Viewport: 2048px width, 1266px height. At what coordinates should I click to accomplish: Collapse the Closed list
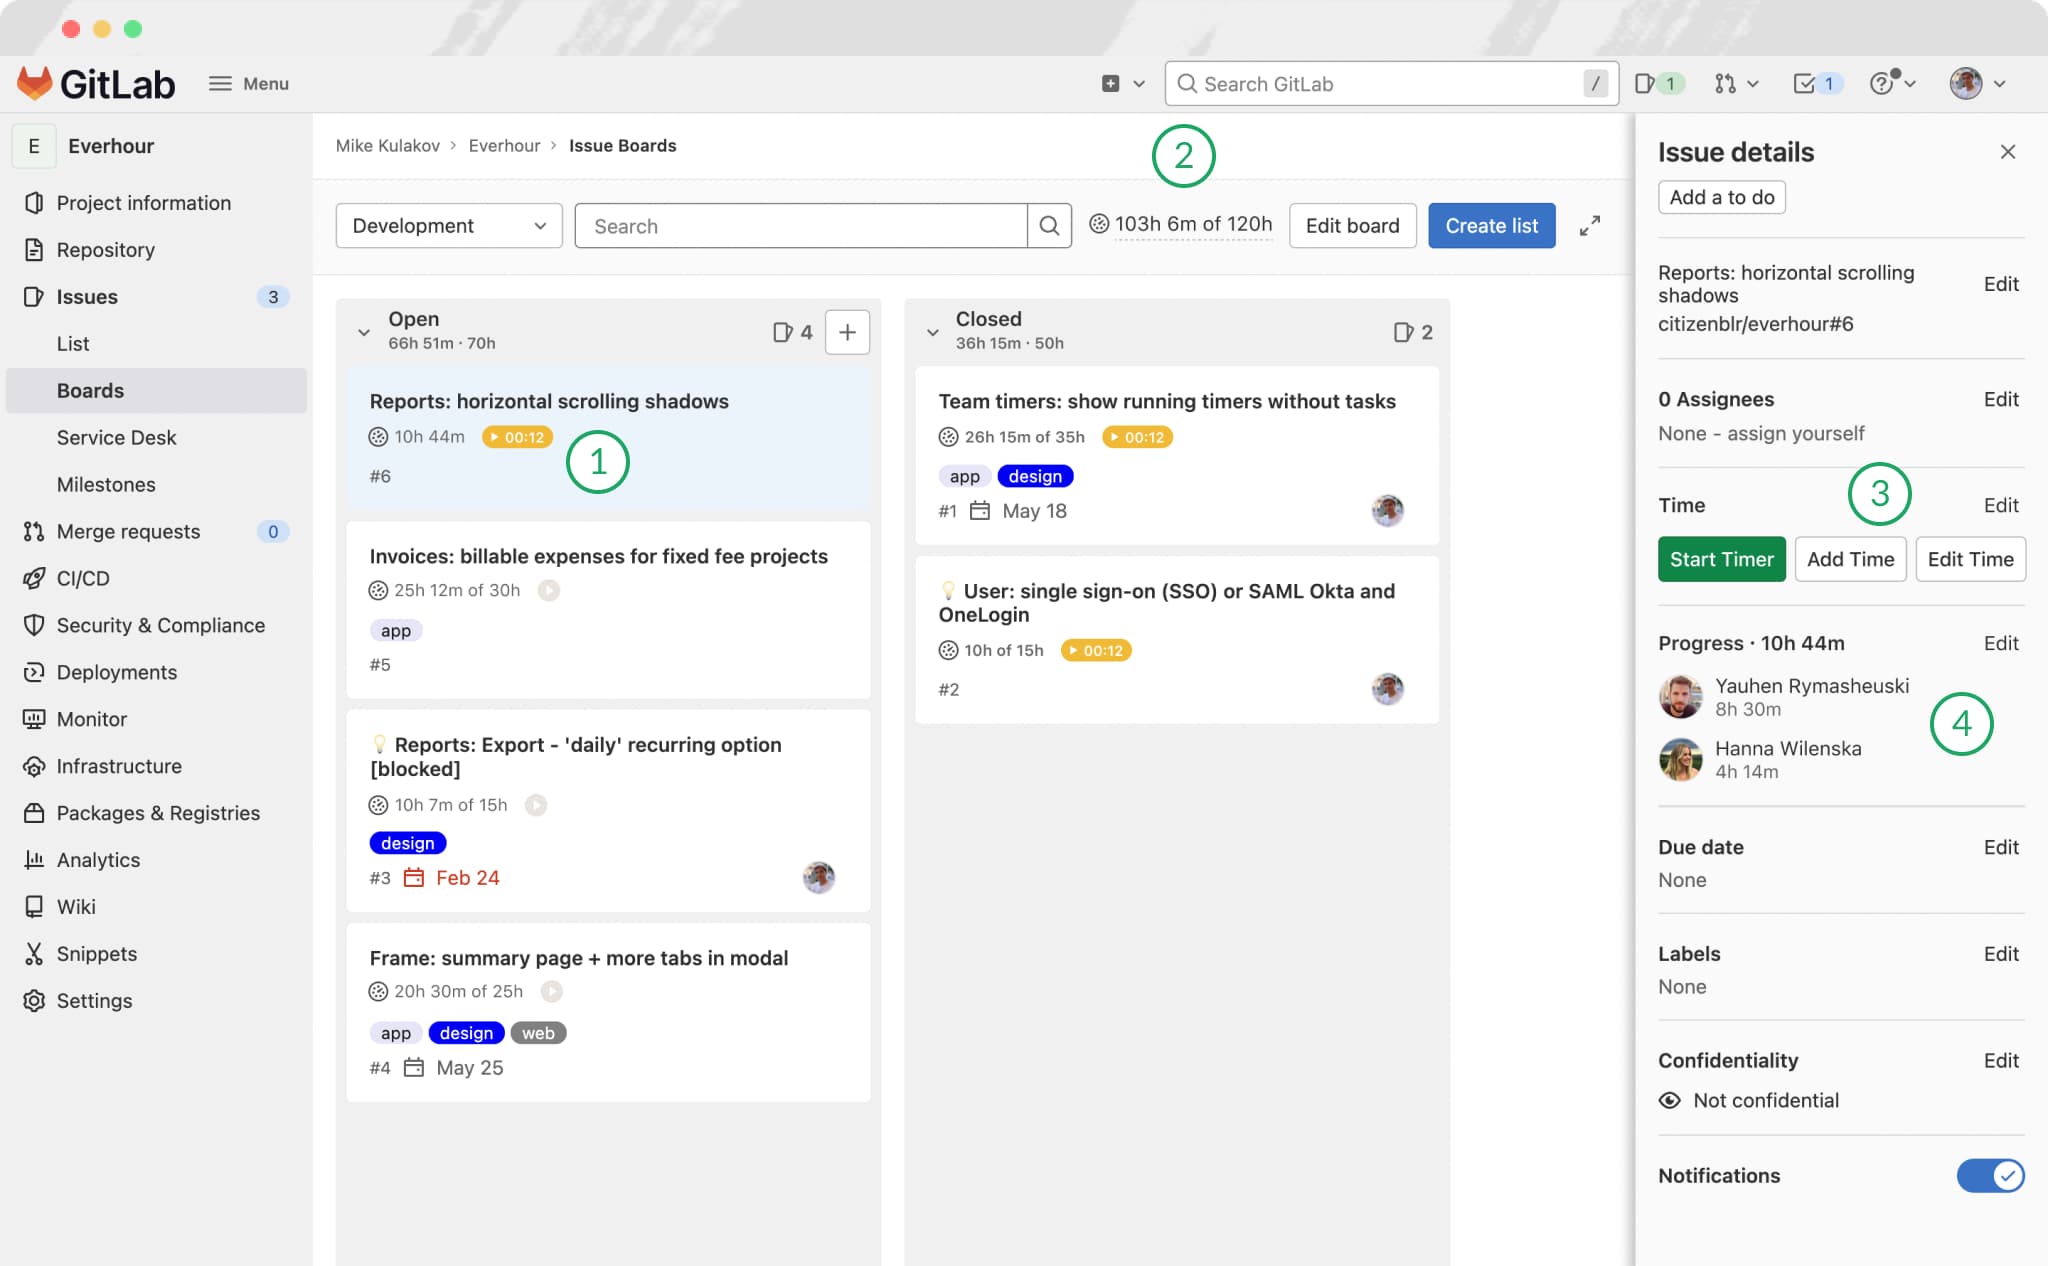933,331
